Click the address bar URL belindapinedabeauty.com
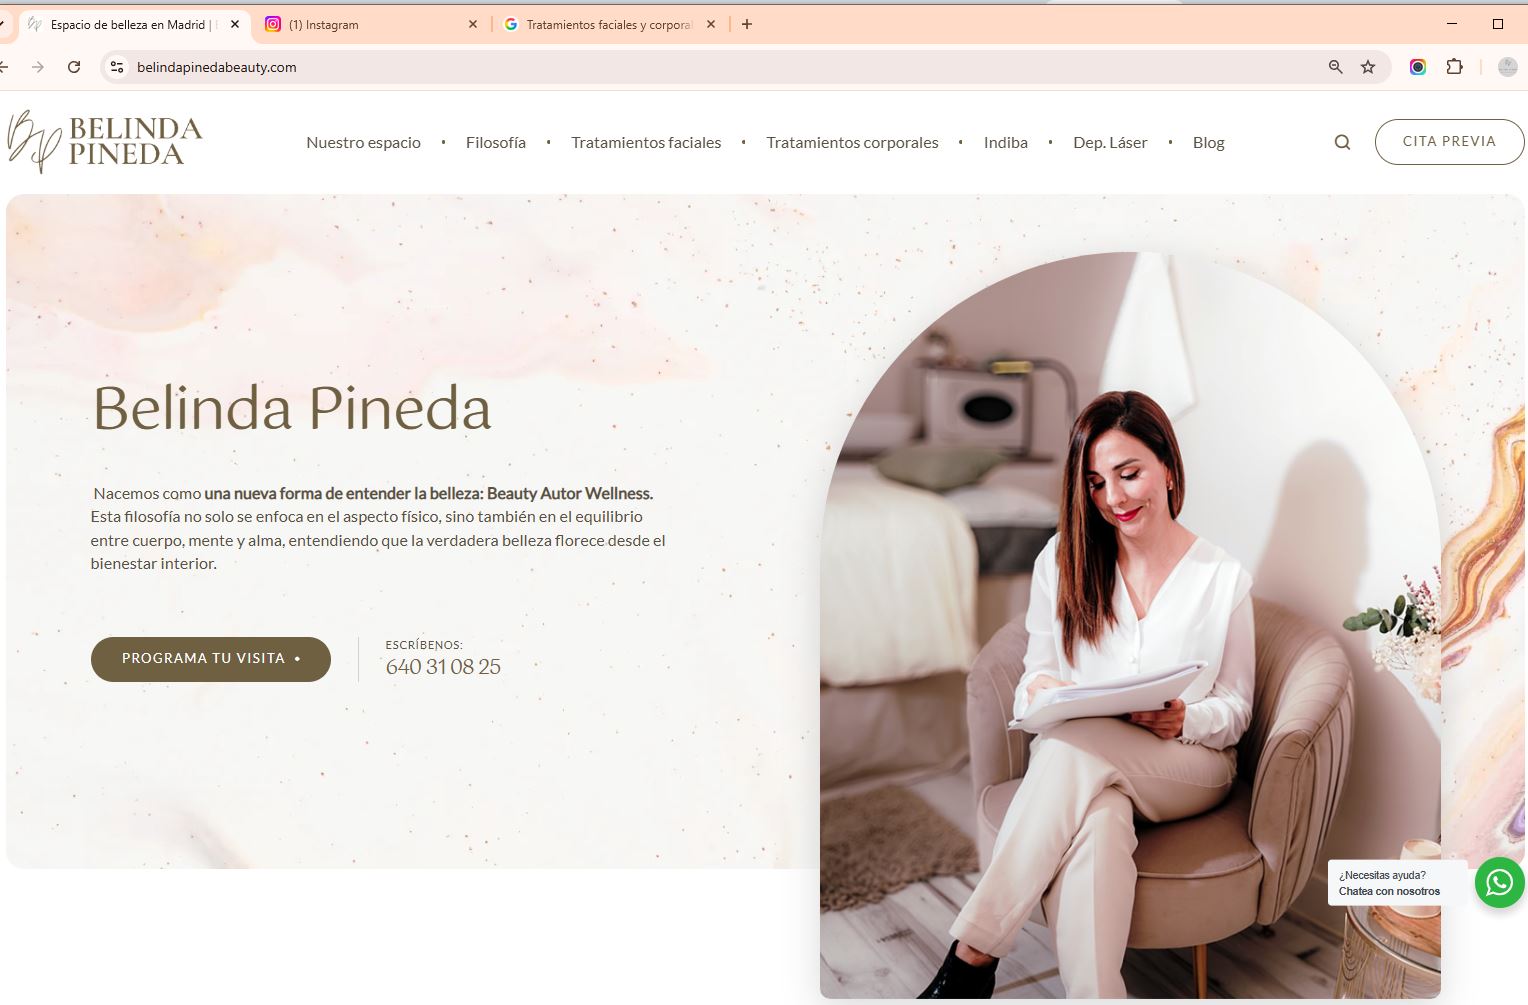Screen dimensions: 1528x1005 [217, 67]
